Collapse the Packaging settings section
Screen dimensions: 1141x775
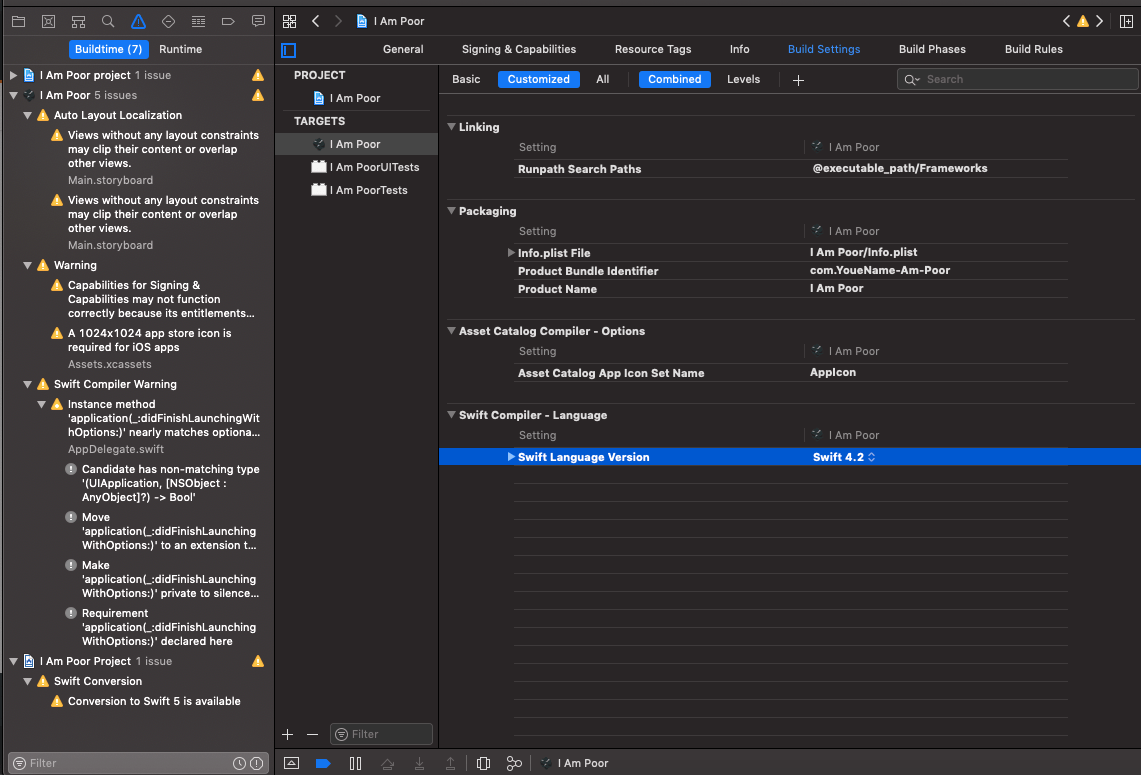coord(452,211)
